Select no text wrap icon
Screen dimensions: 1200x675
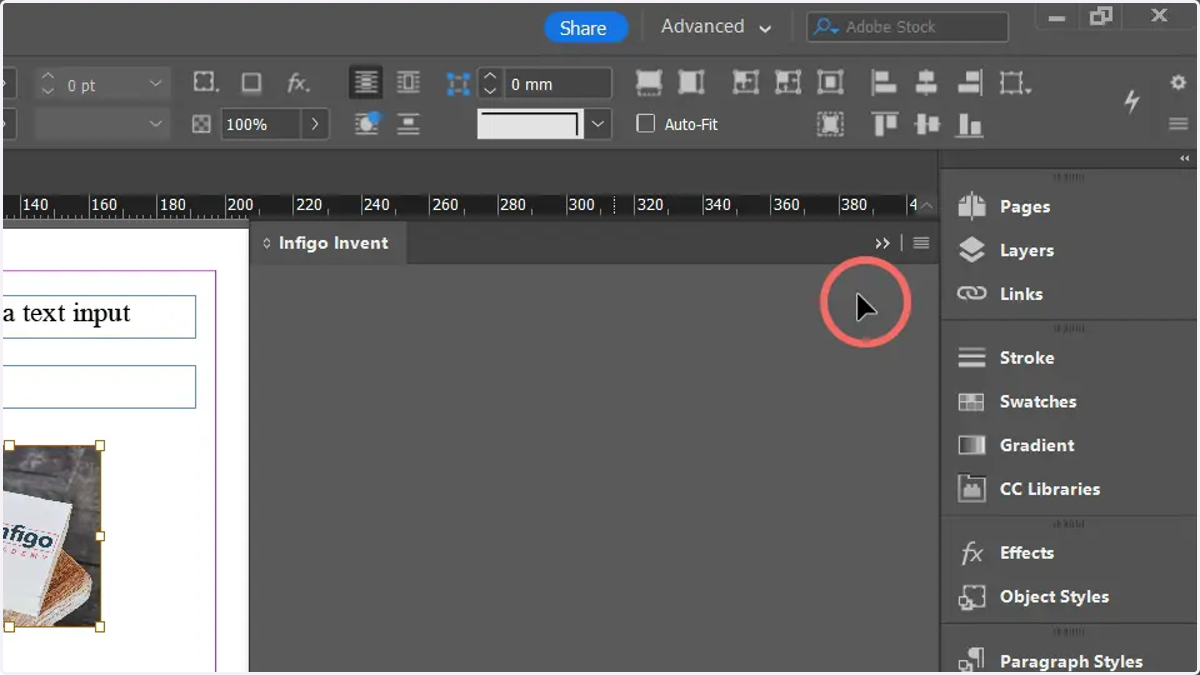tap(366, 83)
